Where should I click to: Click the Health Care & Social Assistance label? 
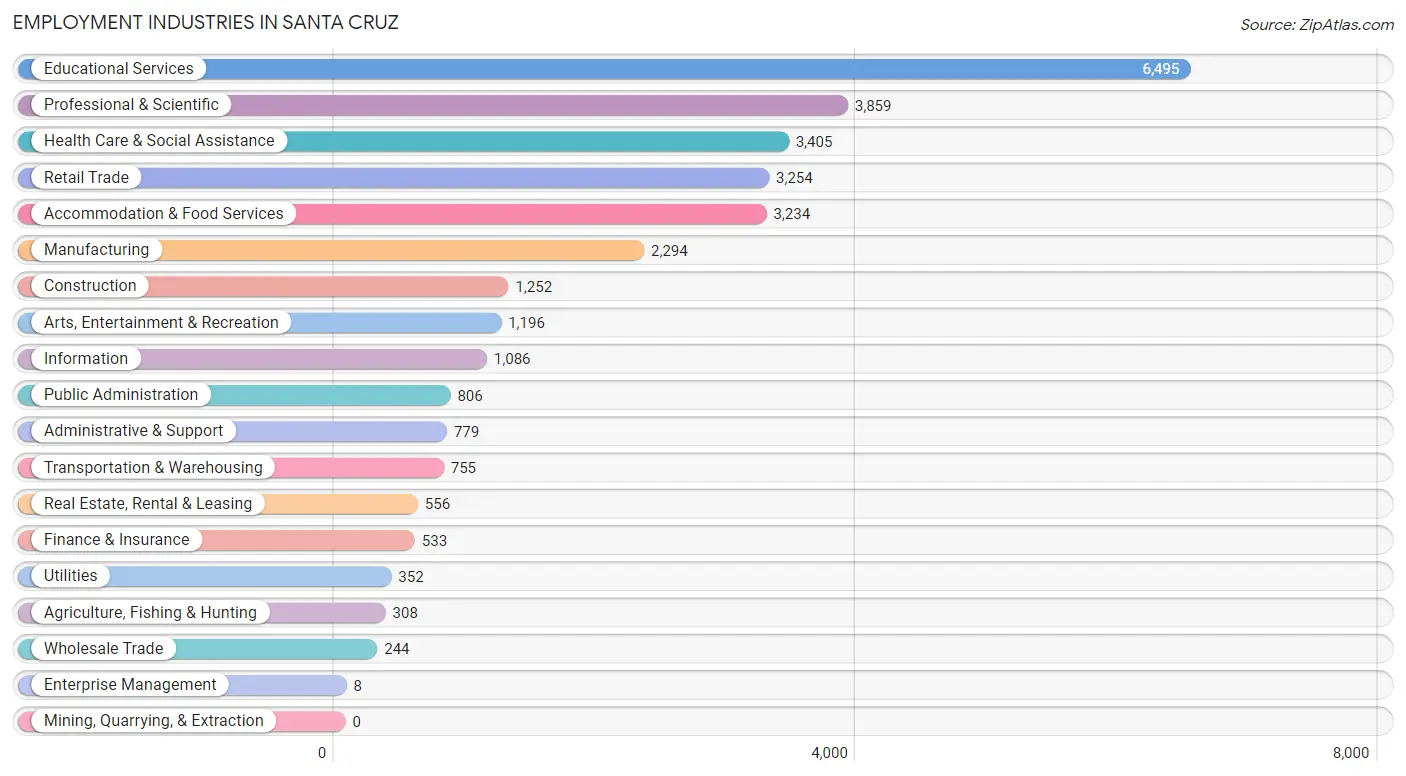(159, 141)
